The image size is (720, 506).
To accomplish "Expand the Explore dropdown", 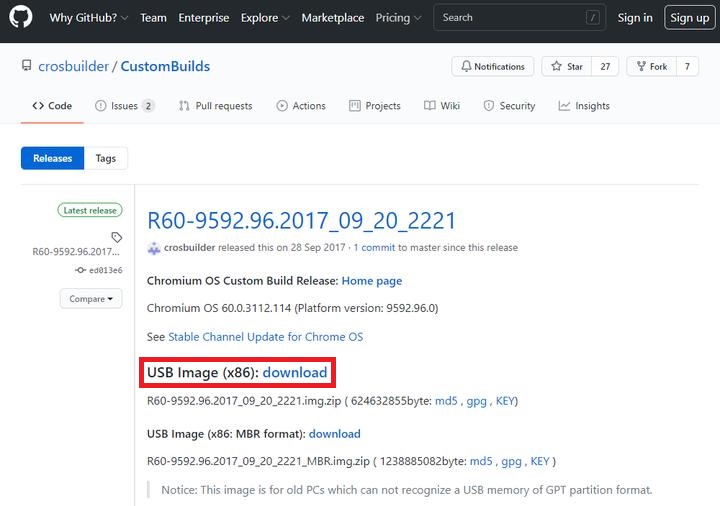I will click(x=265, y=17).
